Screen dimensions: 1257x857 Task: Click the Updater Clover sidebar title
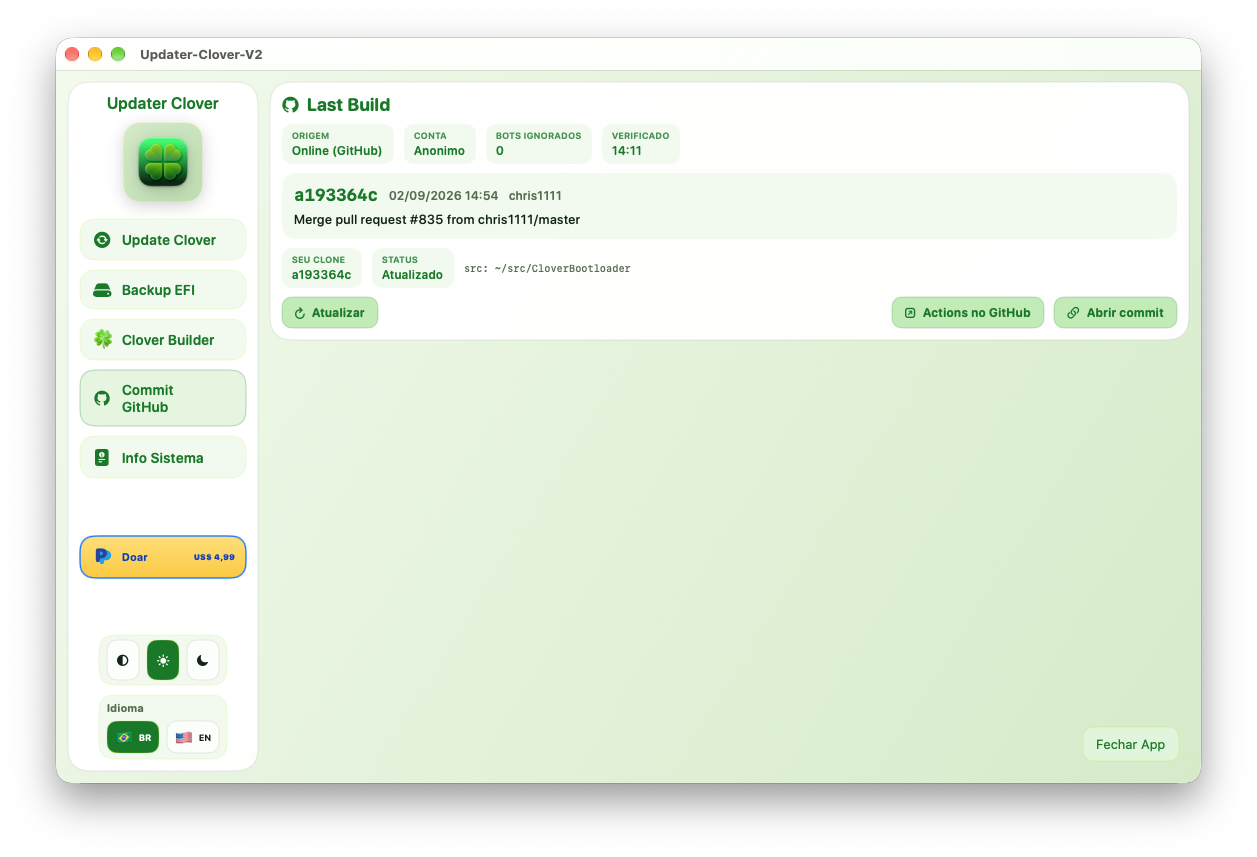tap(163, 103)
